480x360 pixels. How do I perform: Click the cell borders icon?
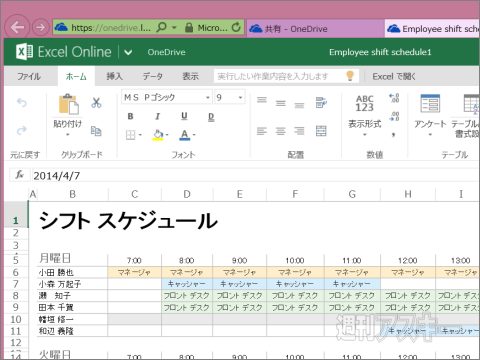click(x=130, y=135)
